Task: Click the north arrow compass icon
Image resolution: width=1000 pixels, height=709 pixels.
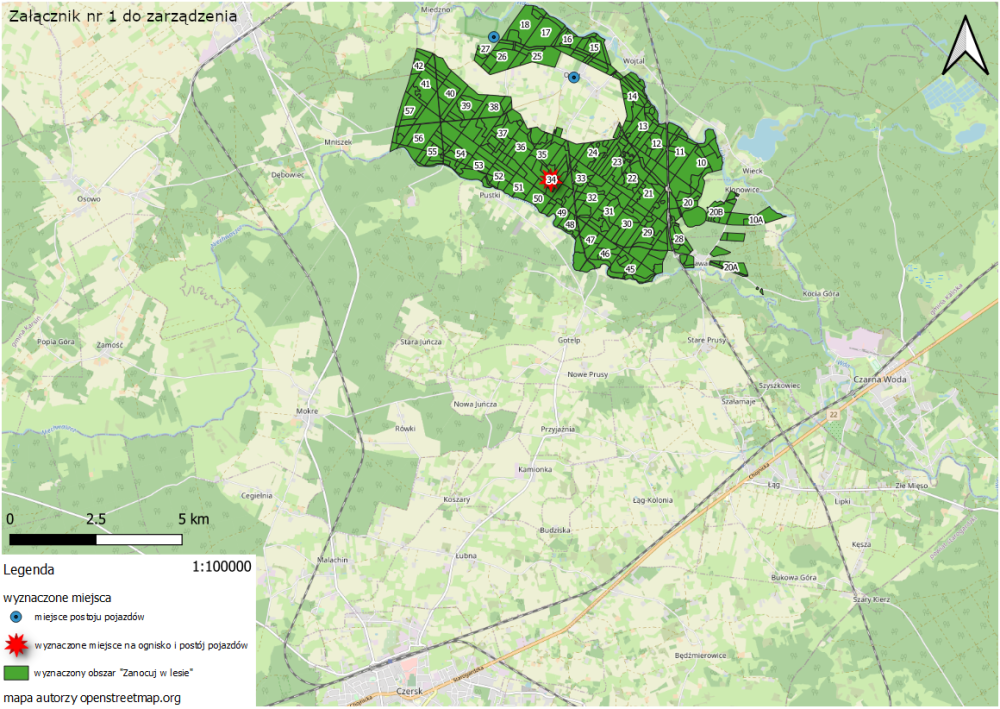Action: pos(967,46)
